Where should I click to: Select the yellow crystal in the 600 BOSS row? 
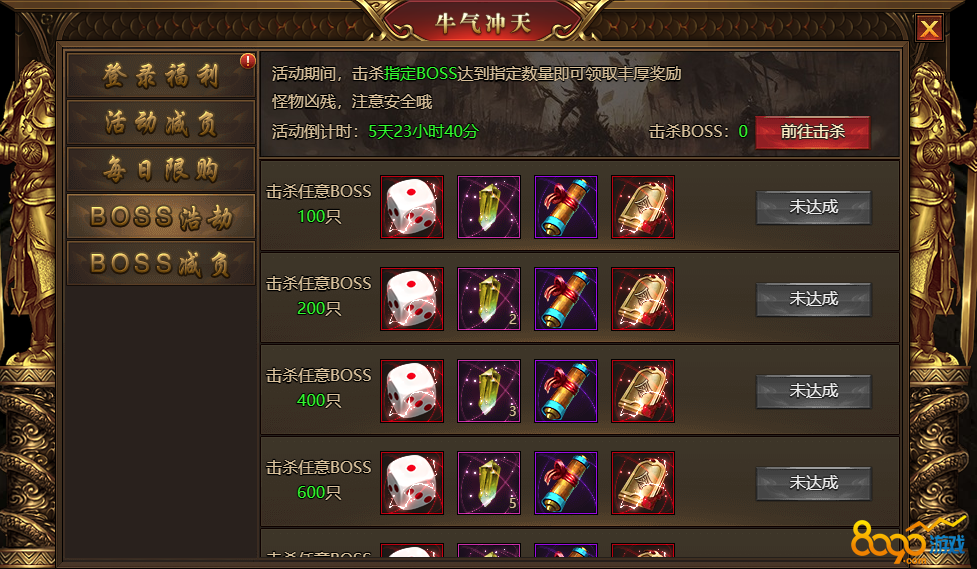point(489,483)
